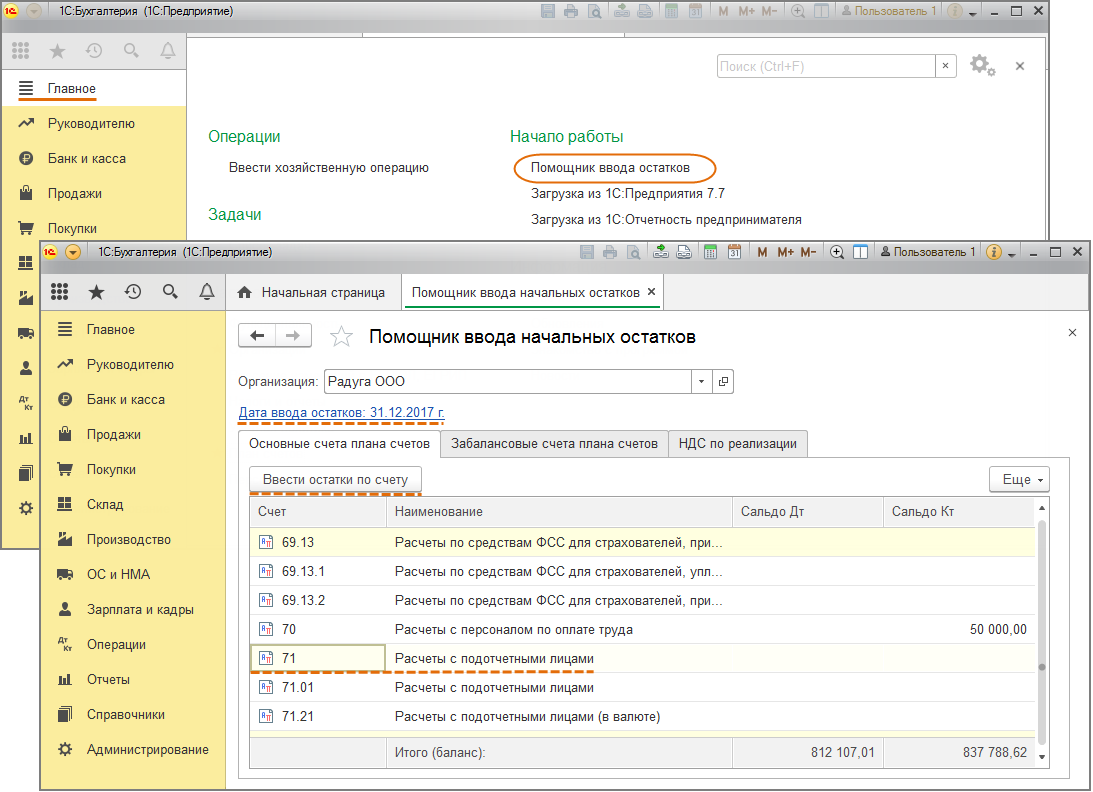
Task: Select account row 71.21
Action: pos(642,717)
